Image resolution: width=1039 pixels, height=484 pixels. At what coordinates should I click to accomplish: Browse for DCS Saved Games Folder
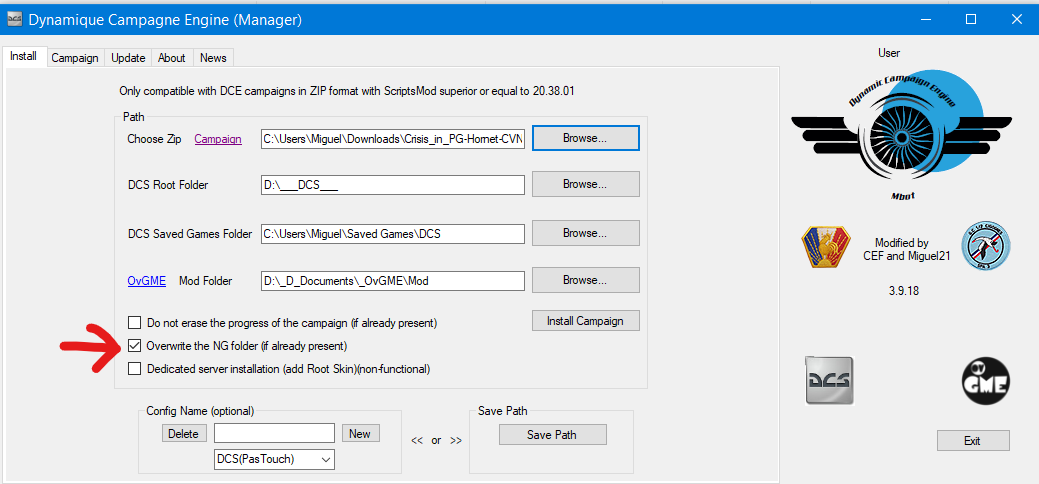point(585,233)
